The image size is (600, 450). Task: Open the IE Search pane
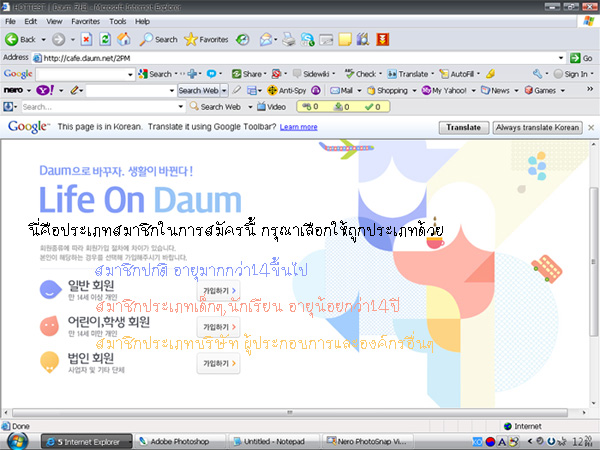[158, 39]
